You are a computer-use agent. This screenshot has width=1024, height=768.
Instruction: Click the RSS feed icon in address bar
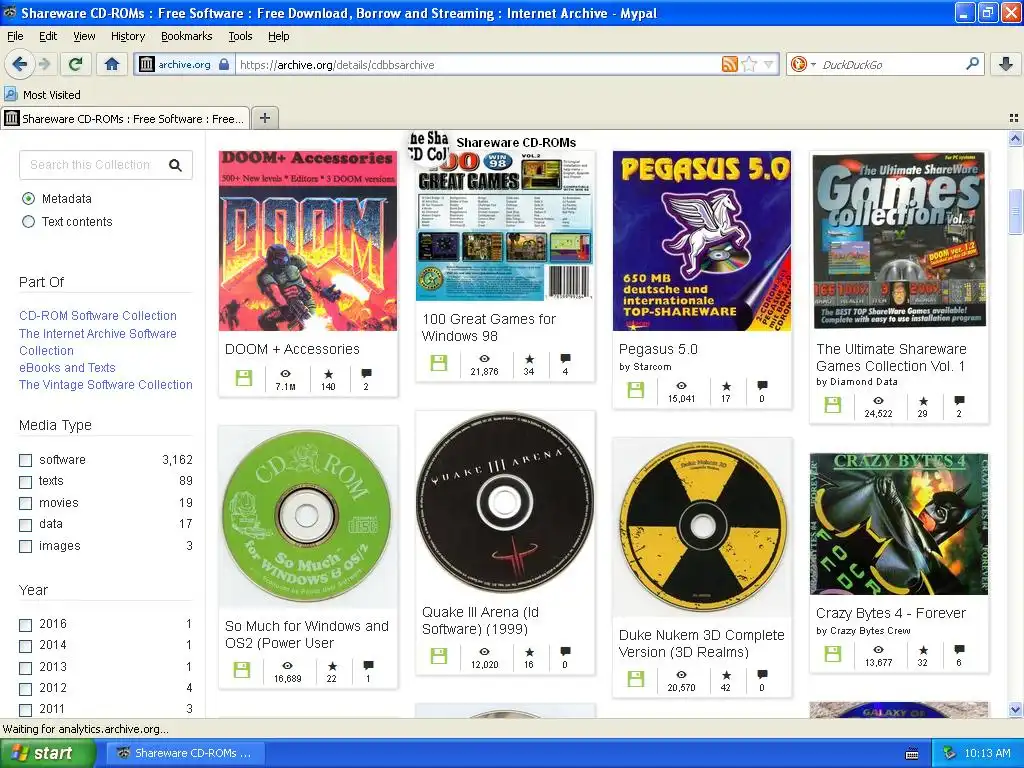point(729,64)
